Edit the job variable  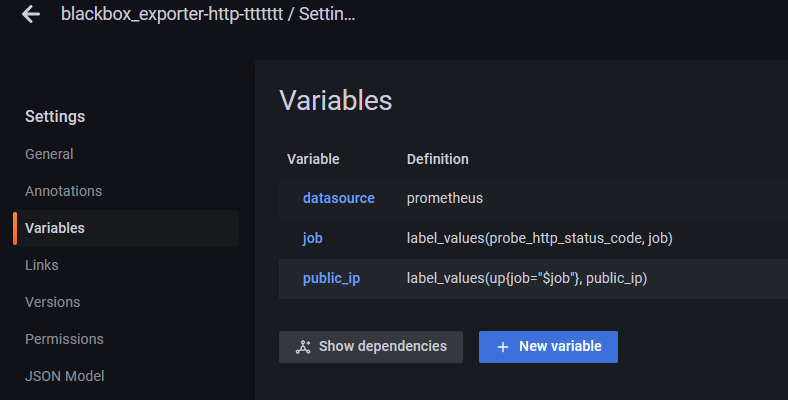(x=312, y=238)
